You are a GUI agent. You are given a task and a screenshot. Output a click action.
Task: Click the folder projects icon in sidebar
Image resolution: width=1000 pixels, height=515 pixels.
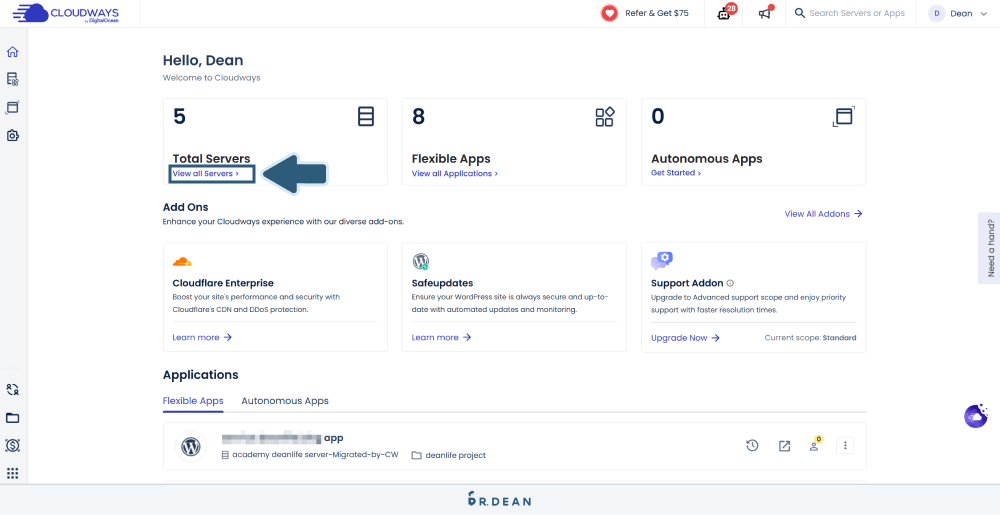pyautogui.click(x=13, y=418)
